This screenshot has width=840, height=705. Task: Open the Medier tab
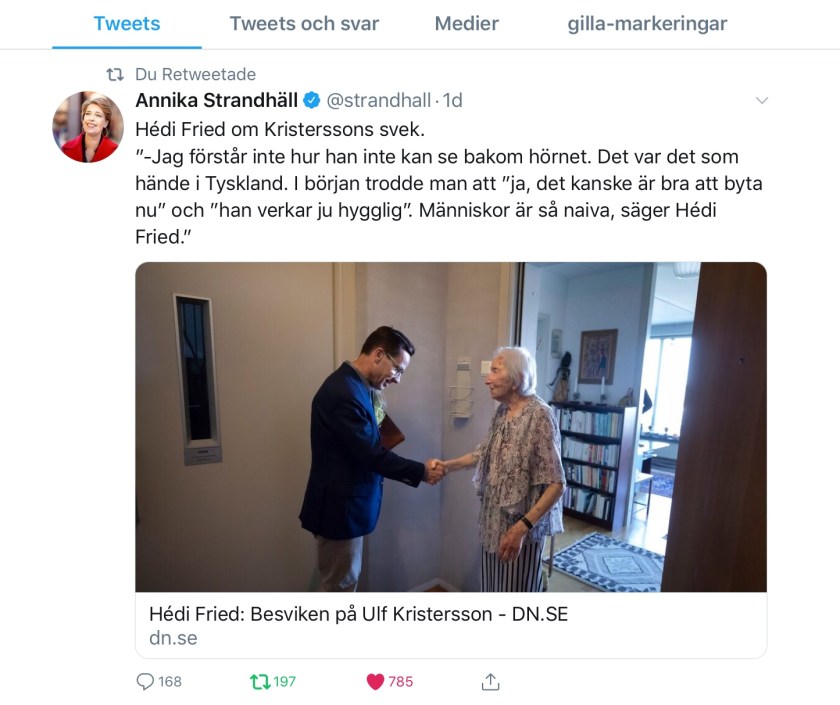[467, 24]
